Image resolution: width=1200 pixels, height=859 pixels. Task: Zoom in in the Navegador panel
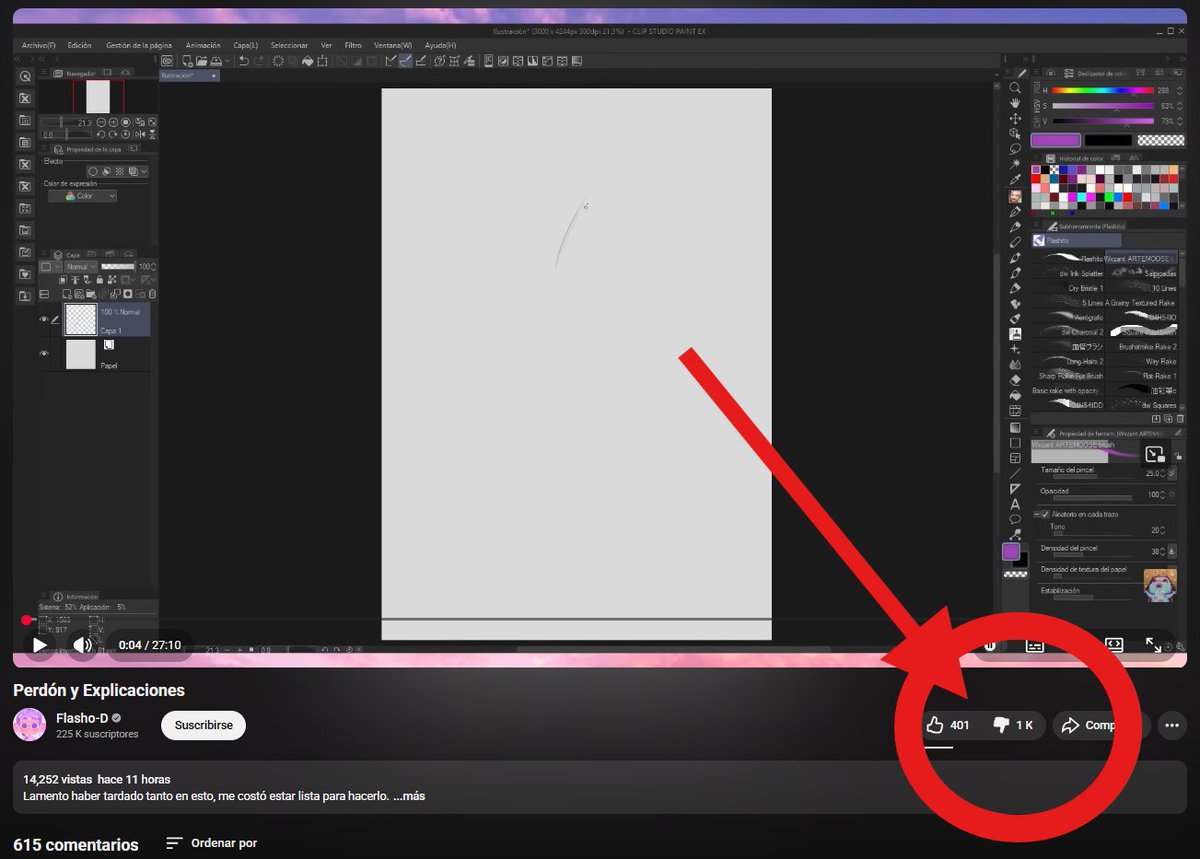(x=113, y=121)
